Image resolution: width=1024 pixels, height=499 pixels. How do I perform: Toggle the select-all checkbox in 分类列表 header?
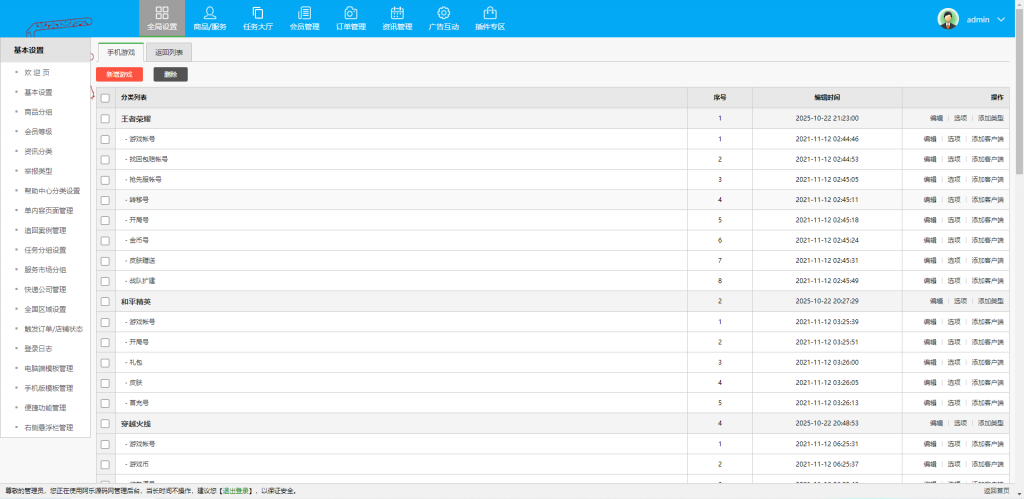pos(105,97)
